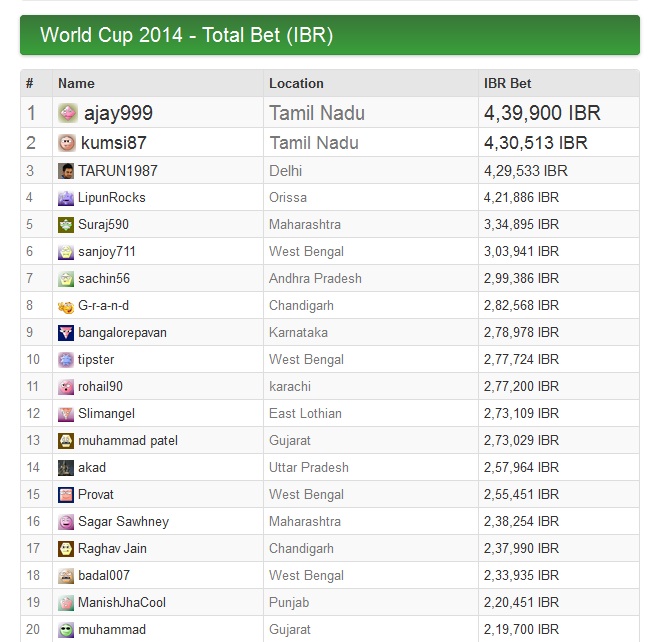Visit the G-r-a-n-d username link
This screenshot has width=672, height=642.
click(103, 306)
